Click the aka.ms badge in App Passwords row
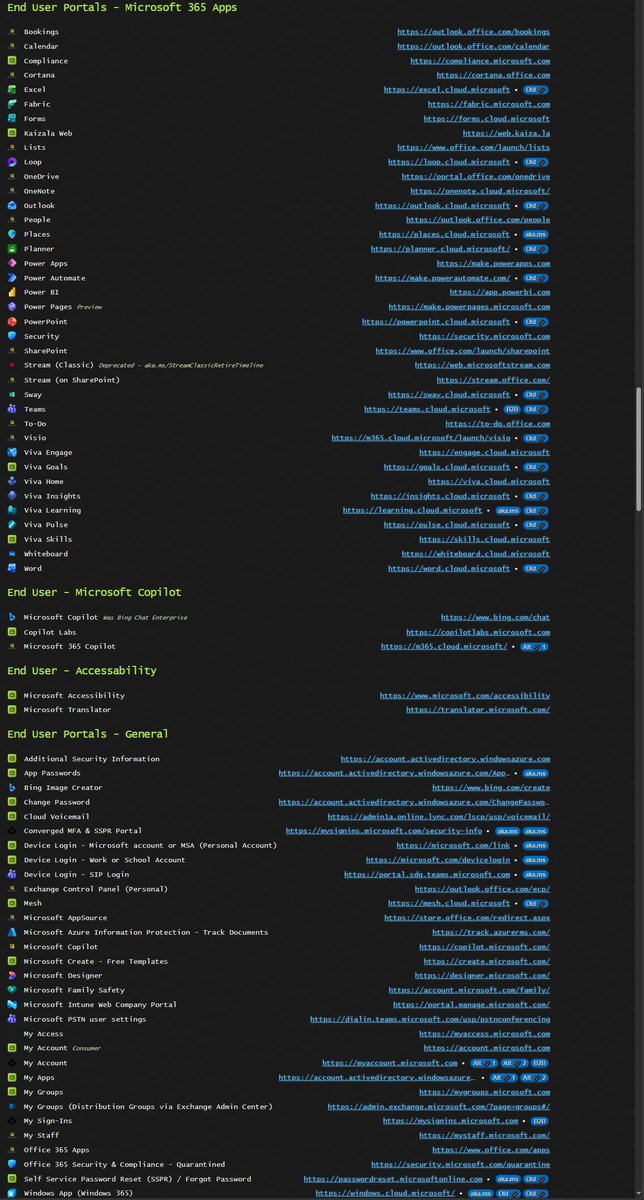Screen dimensions: 644x1200 click(536, 773)
